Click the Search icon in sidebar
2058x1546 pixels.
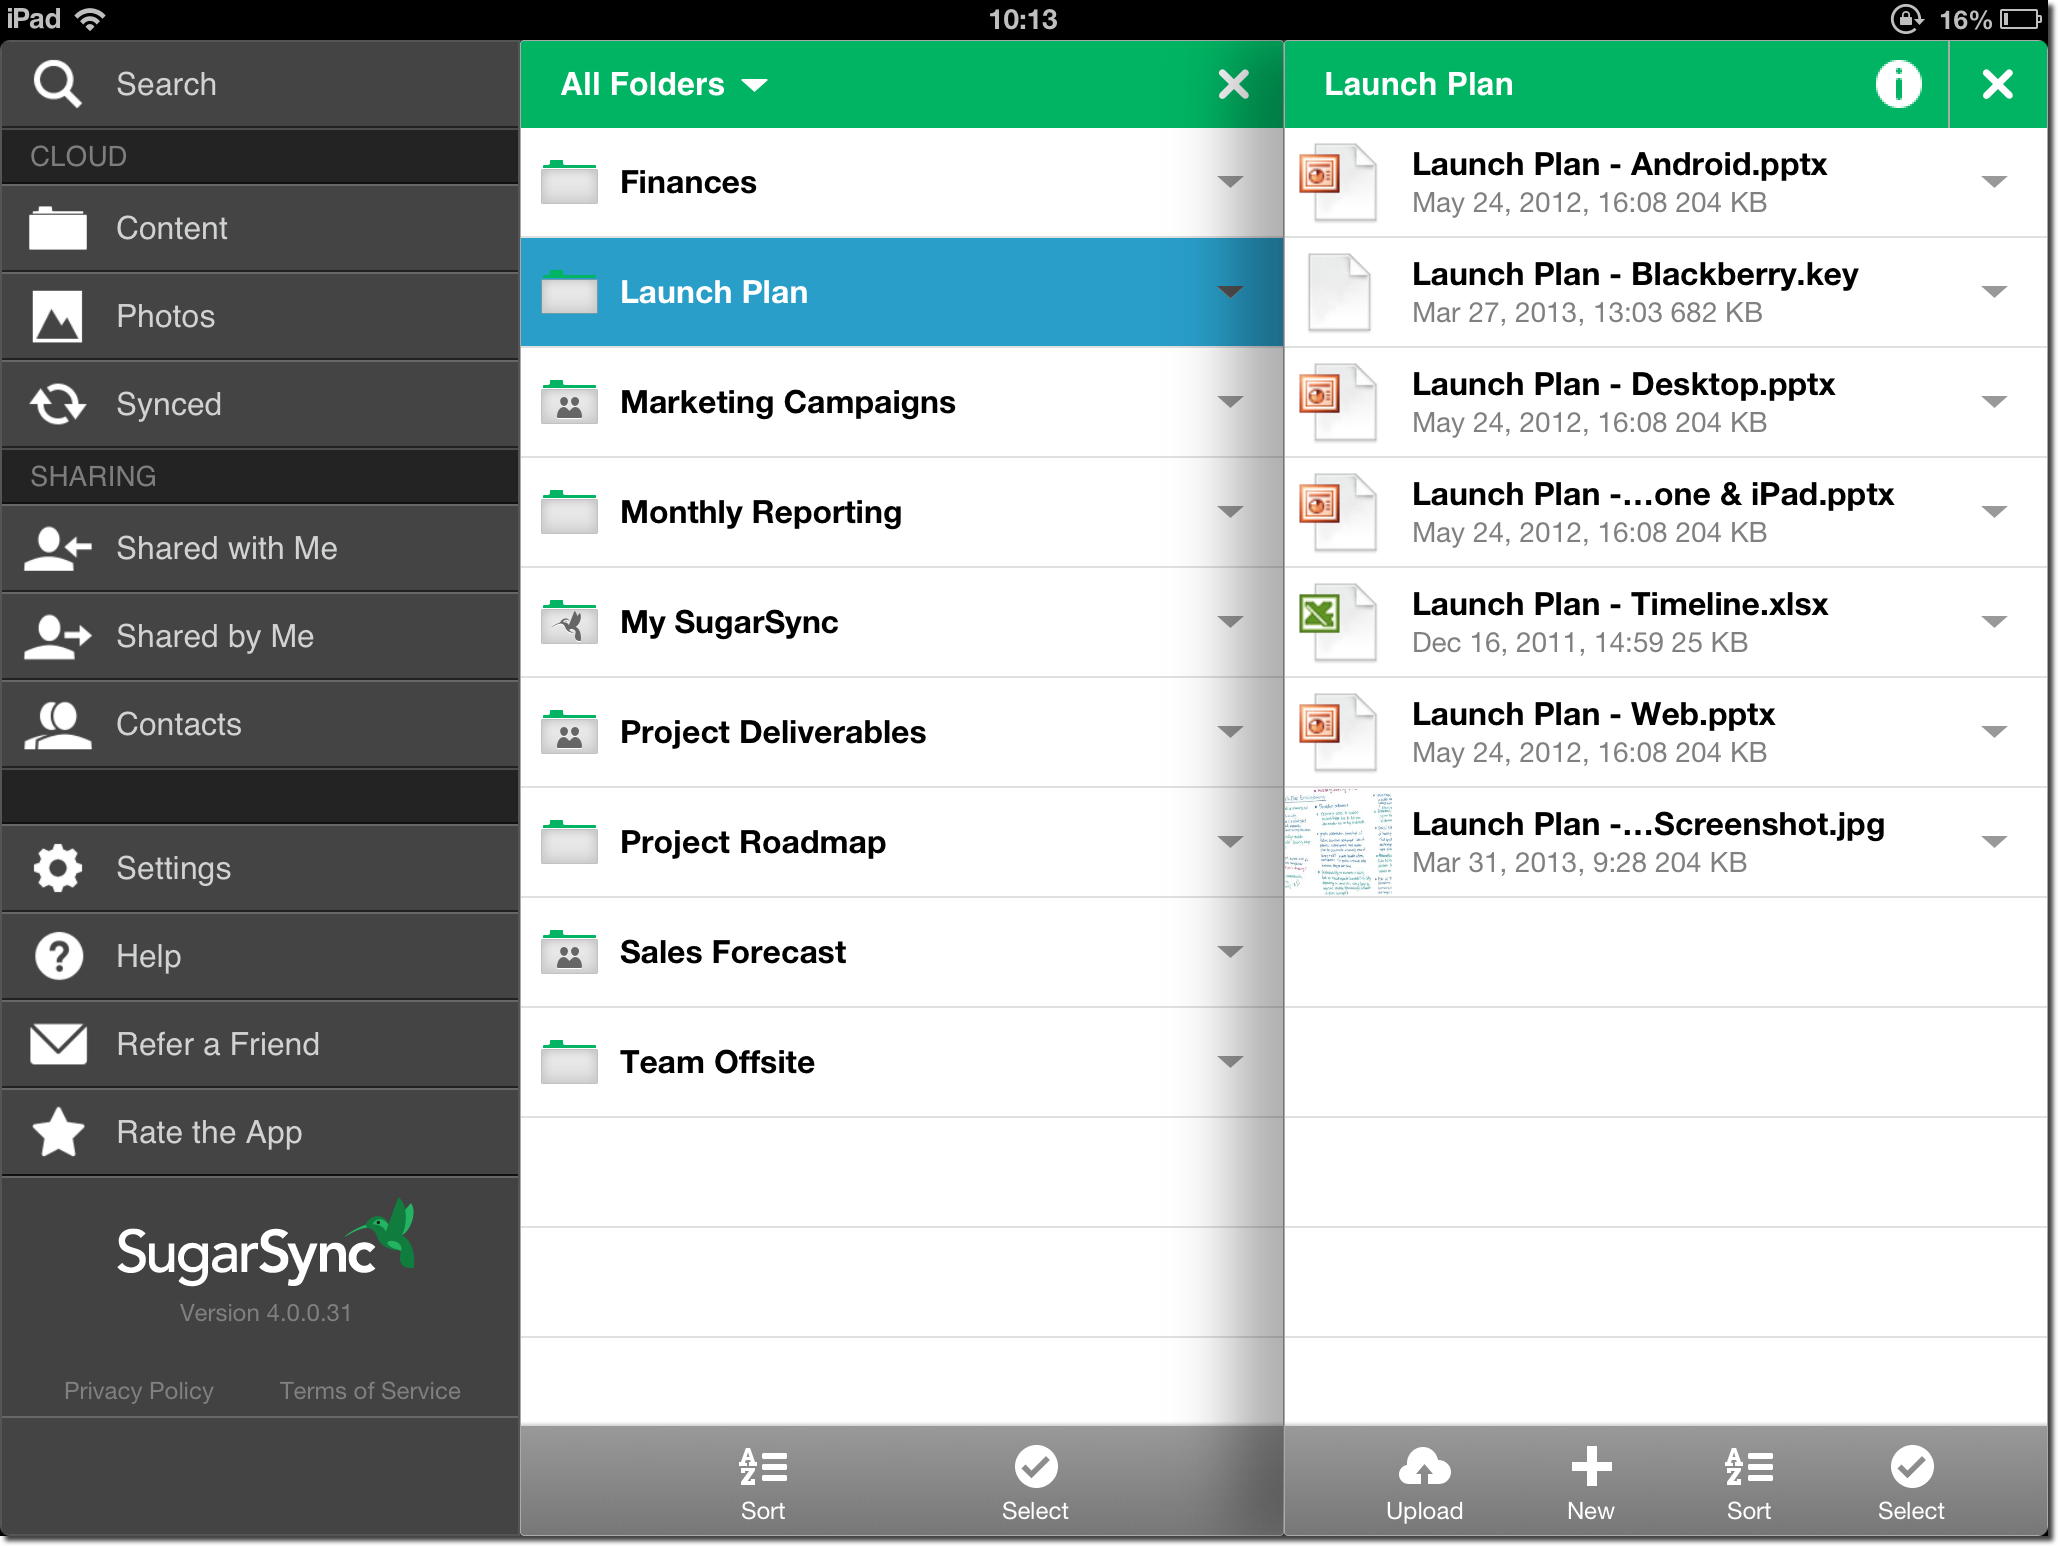coord(58,84)
